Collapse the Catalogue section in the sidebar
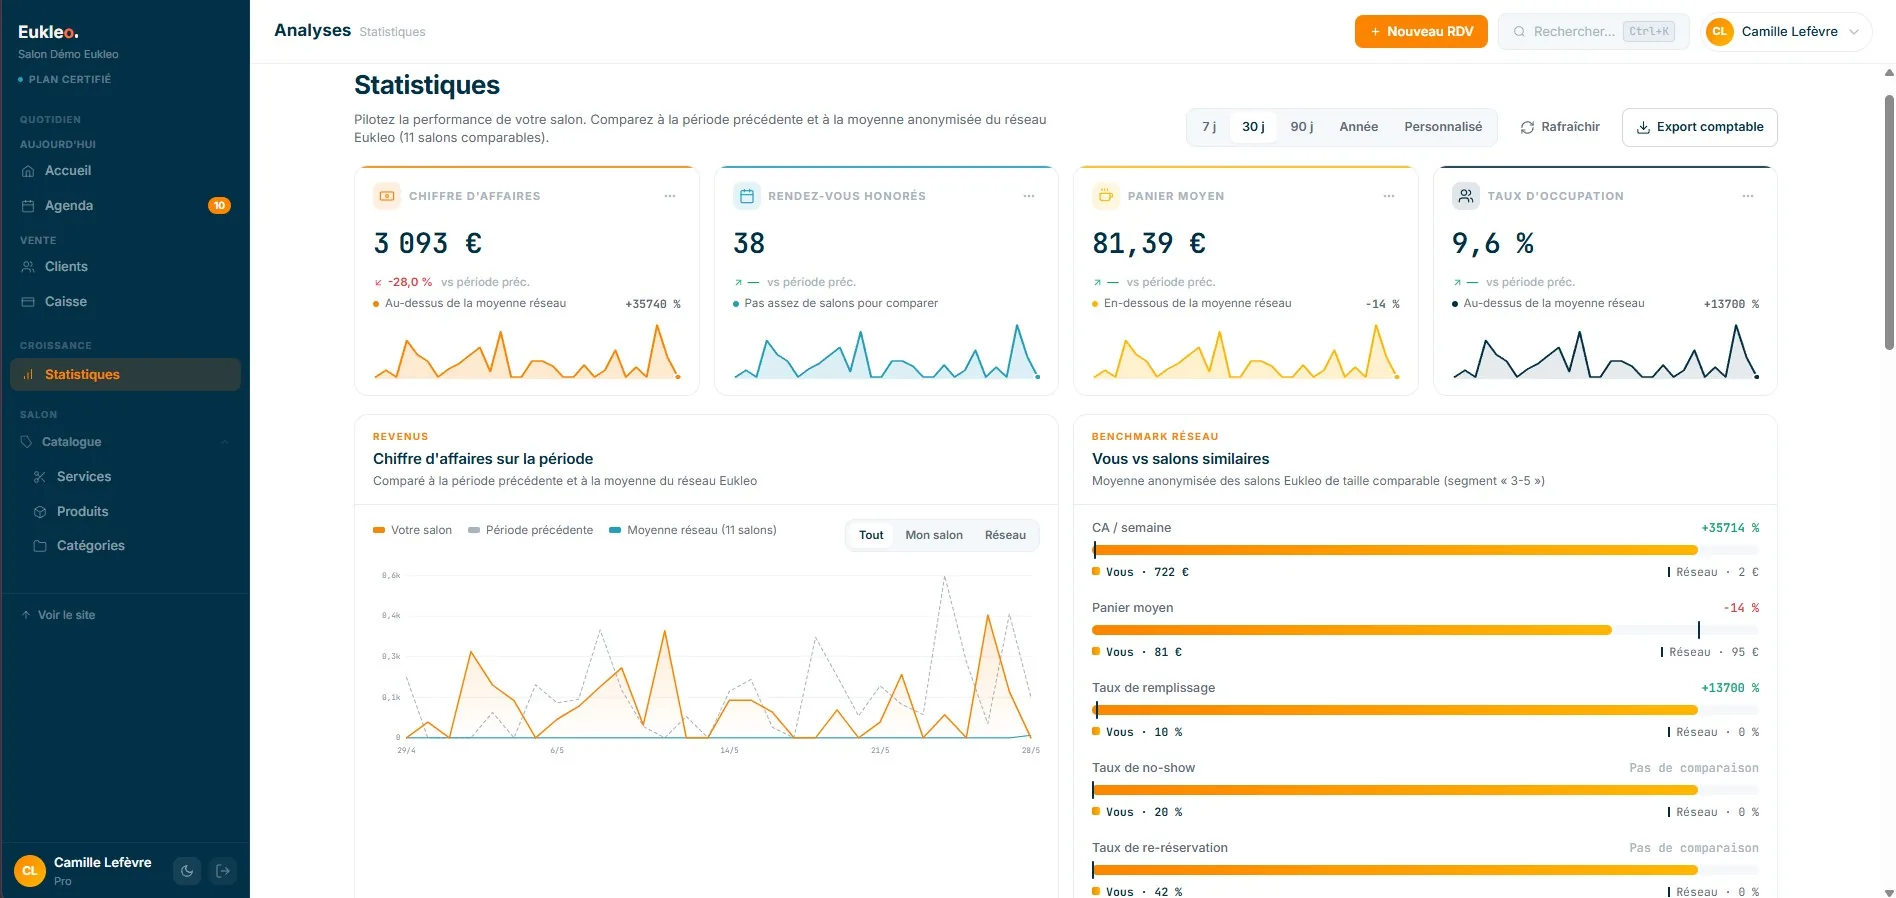This screenshot has height=898, width=1896. (125, 442)
